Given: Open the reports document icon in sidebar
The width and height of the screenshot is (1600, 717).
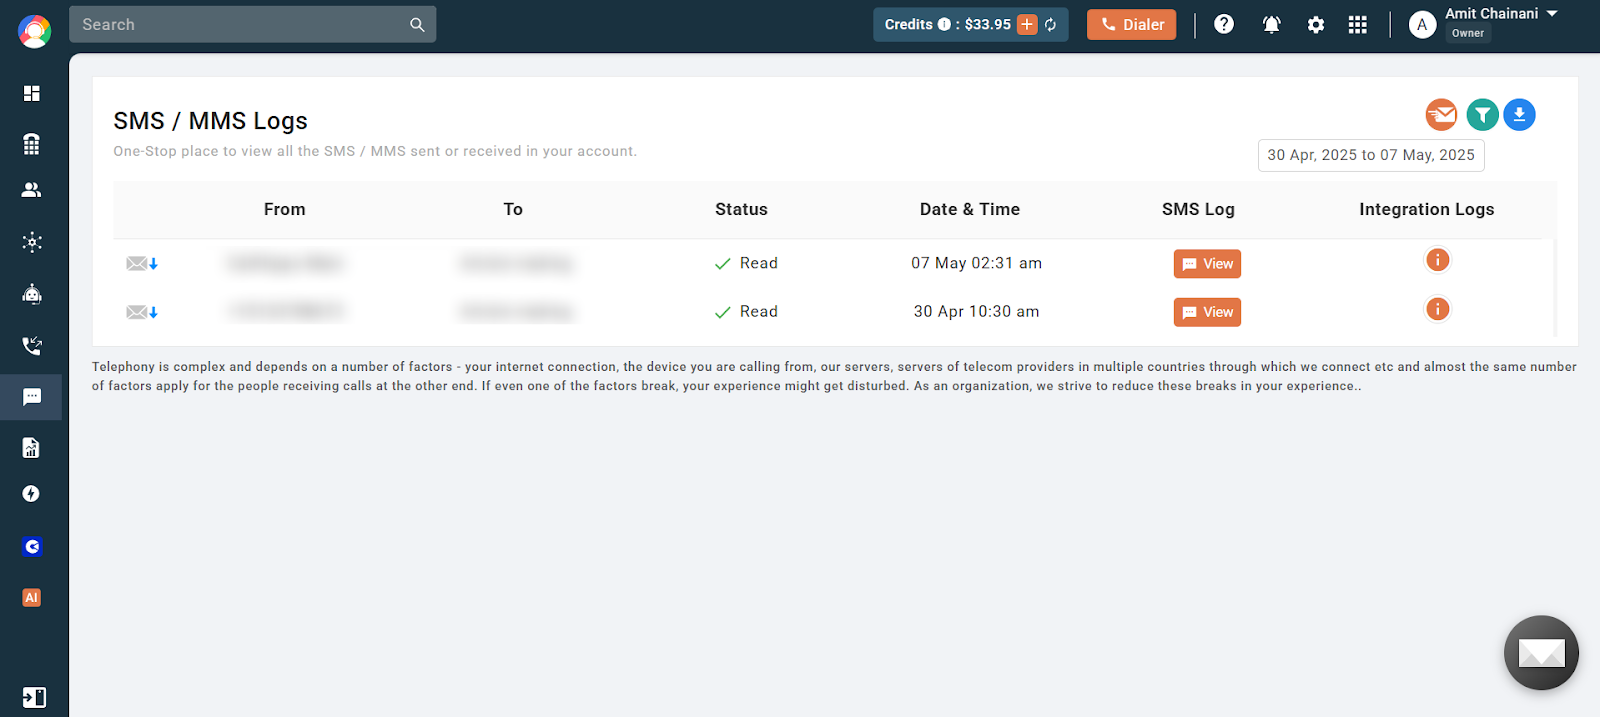Looking at the screenshot, I should coord(32,448).
